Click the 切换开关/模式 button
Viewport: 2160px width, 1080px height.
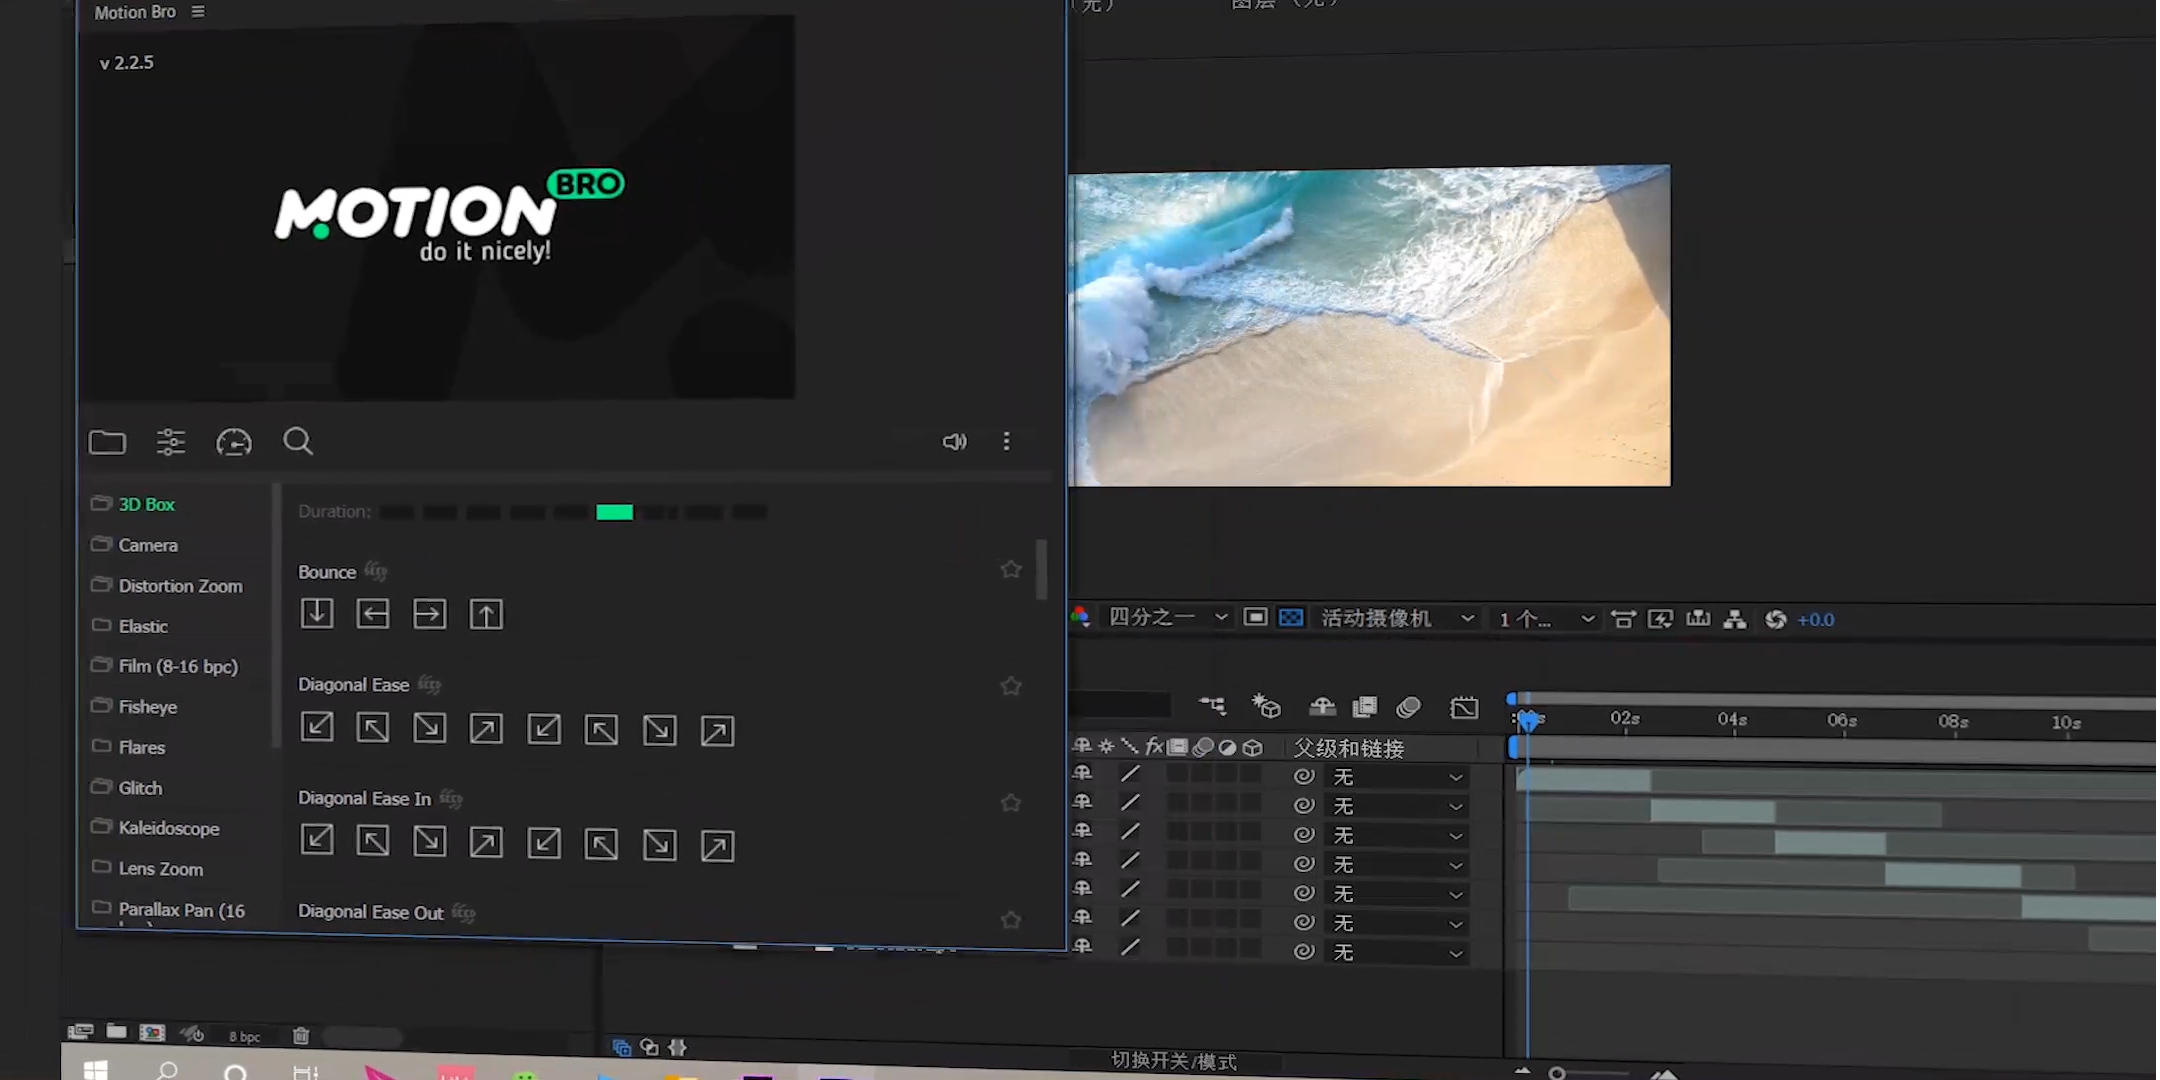tap(1173, 1061)
